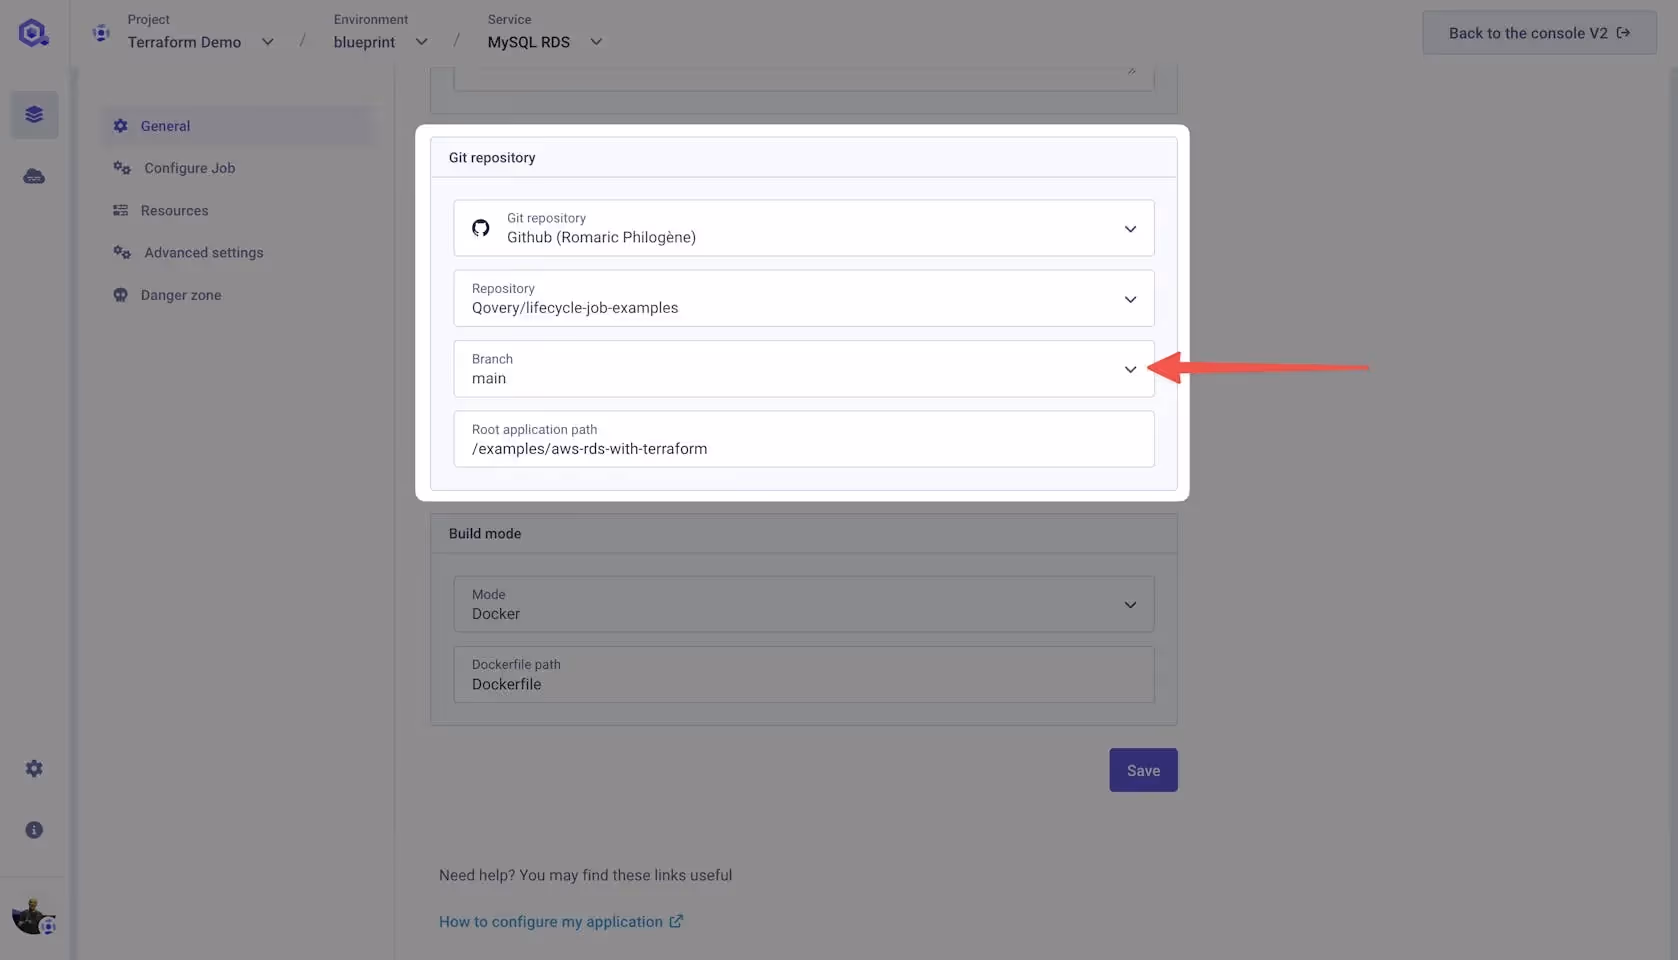Click the GitHub icon beside Git repository field
The width and height of the screenshot is (1678, 960).
(x=481, y=228)
